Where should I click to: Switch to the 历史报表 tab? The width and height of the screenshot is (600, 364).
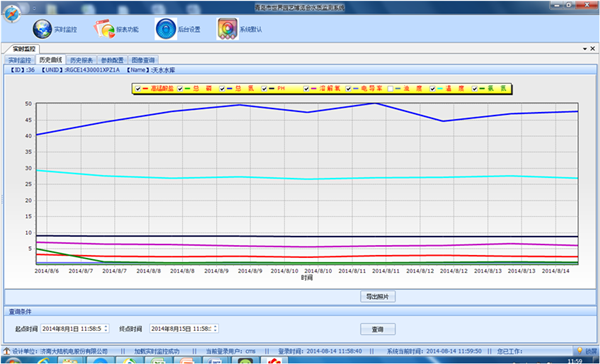click(82, 60)
